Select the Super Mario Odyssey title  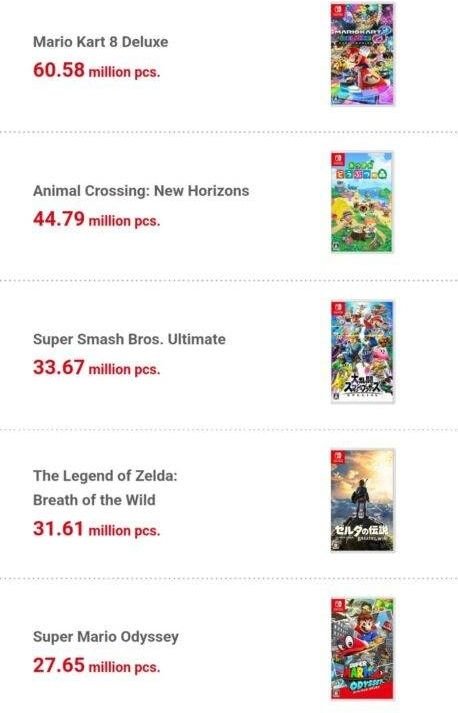[106, 637]
